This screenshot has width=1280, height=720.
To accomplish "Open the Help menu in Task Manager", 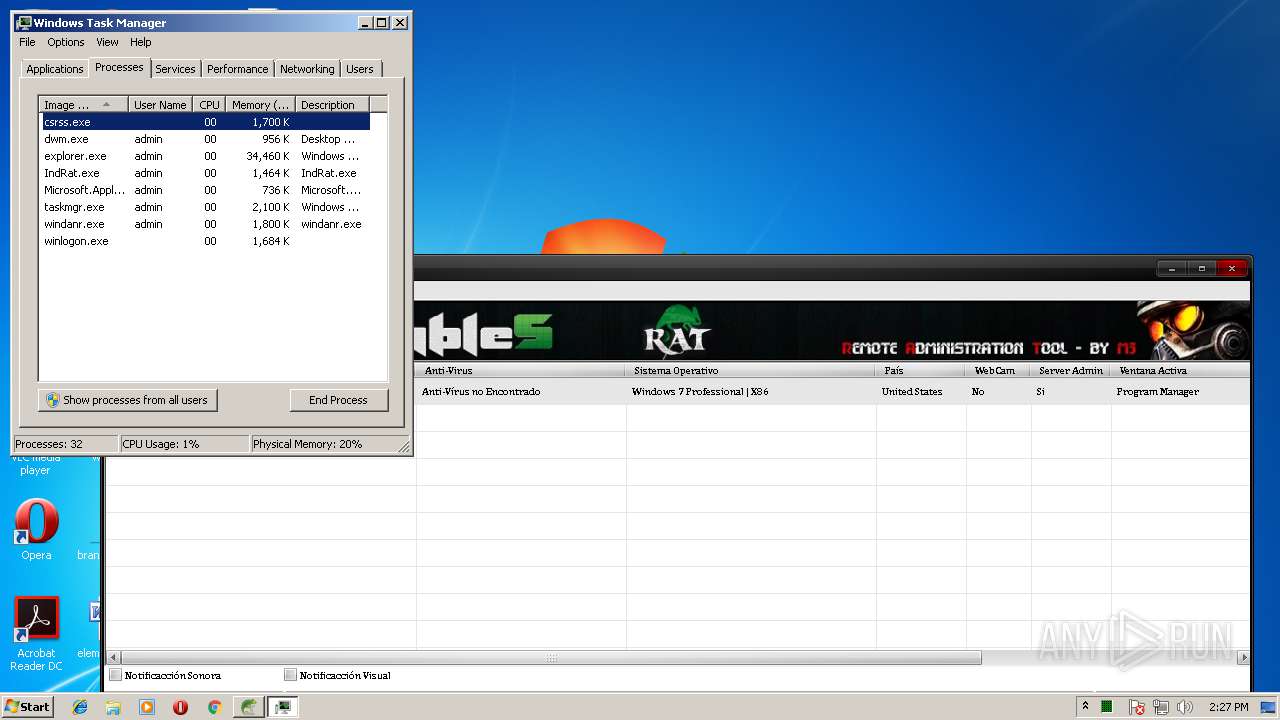I will click(141, 42).
